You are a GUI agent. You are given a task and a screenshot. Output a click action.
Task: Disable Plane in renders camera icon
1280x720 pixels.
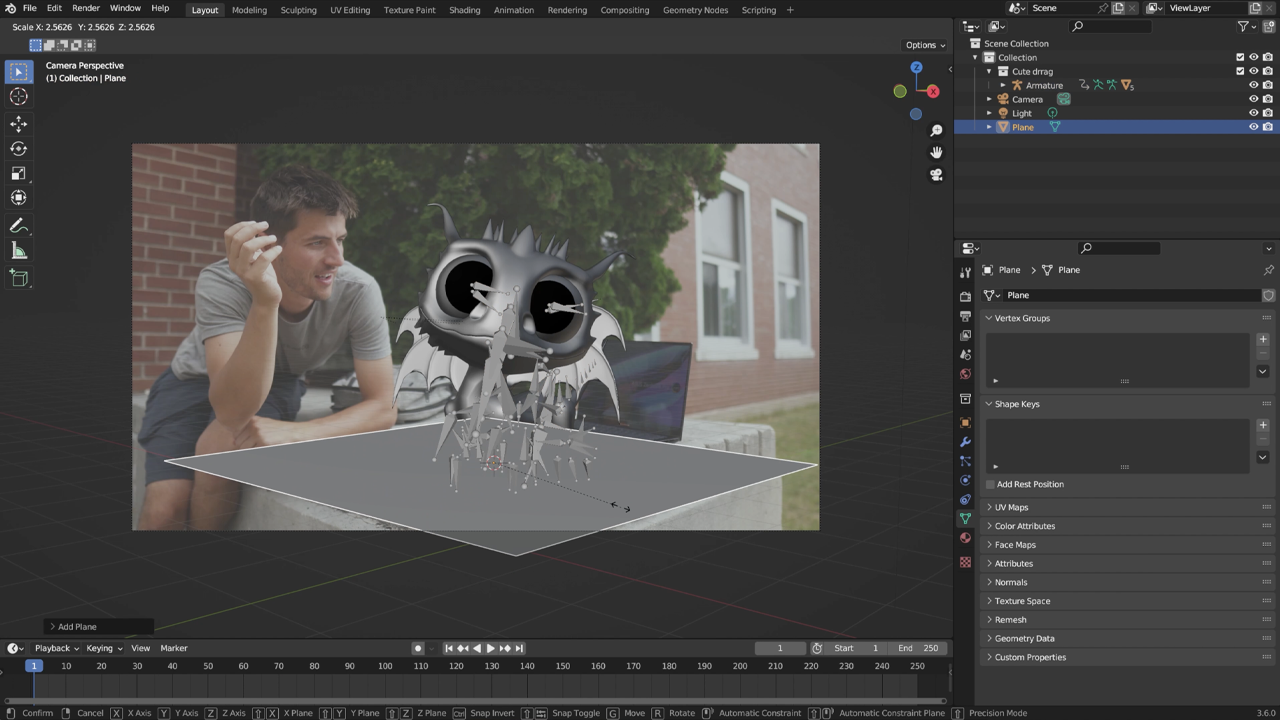tap(1267, 127)
